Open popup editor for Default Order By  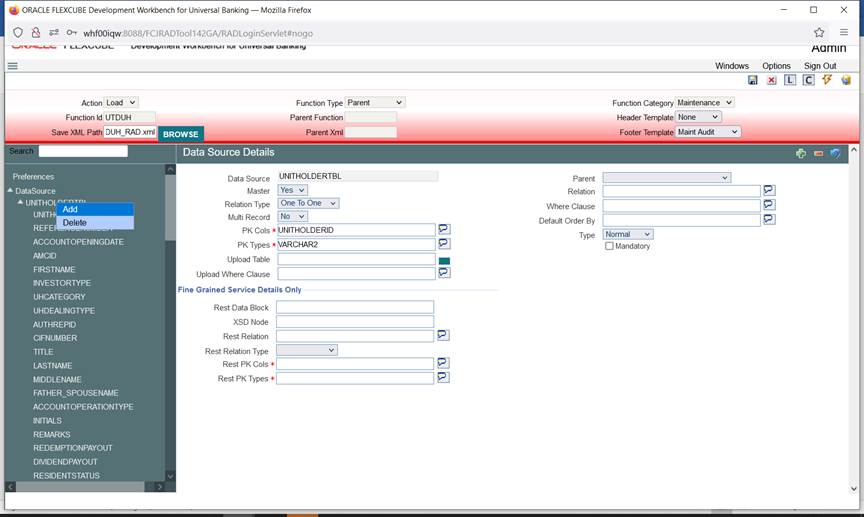click(769, 219)
